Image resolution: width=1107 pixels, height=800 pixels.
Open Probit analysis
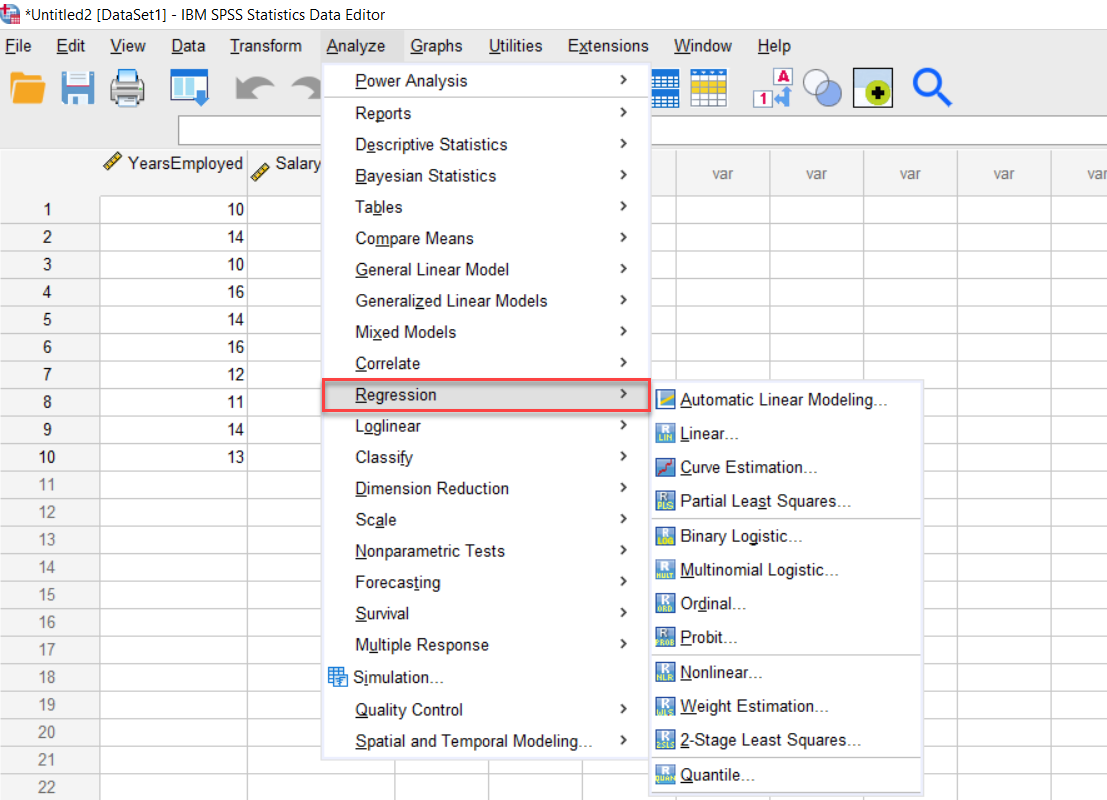[x=786, y=638]
